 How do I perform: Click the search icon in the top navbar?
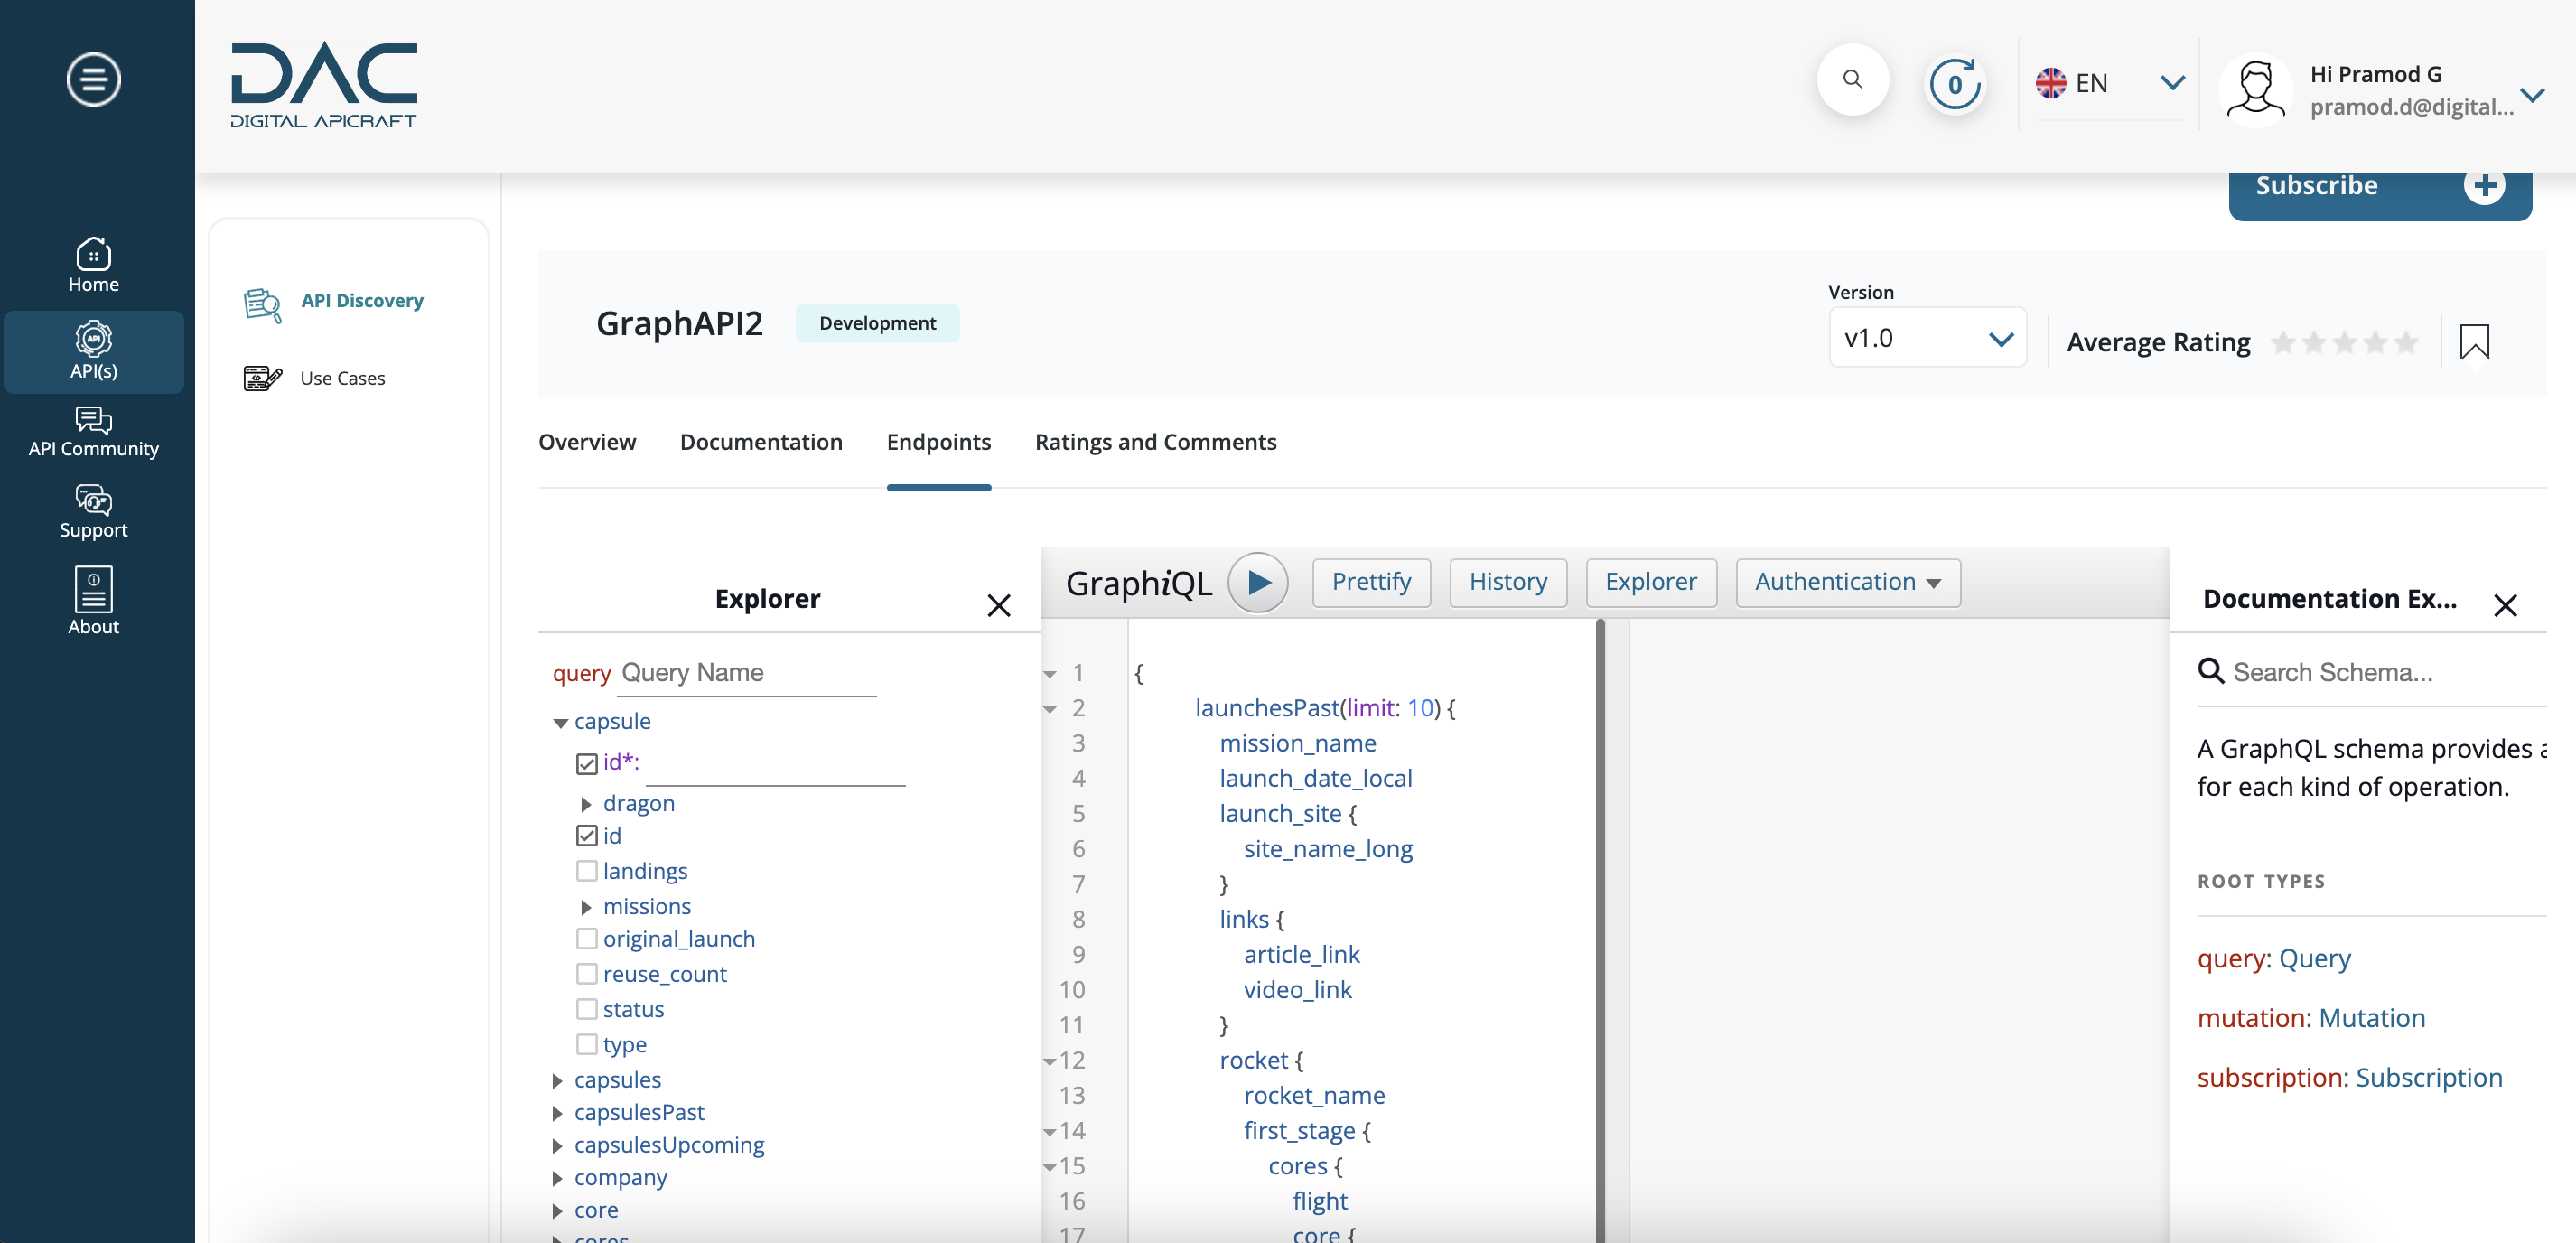(x=1853, y=79)
